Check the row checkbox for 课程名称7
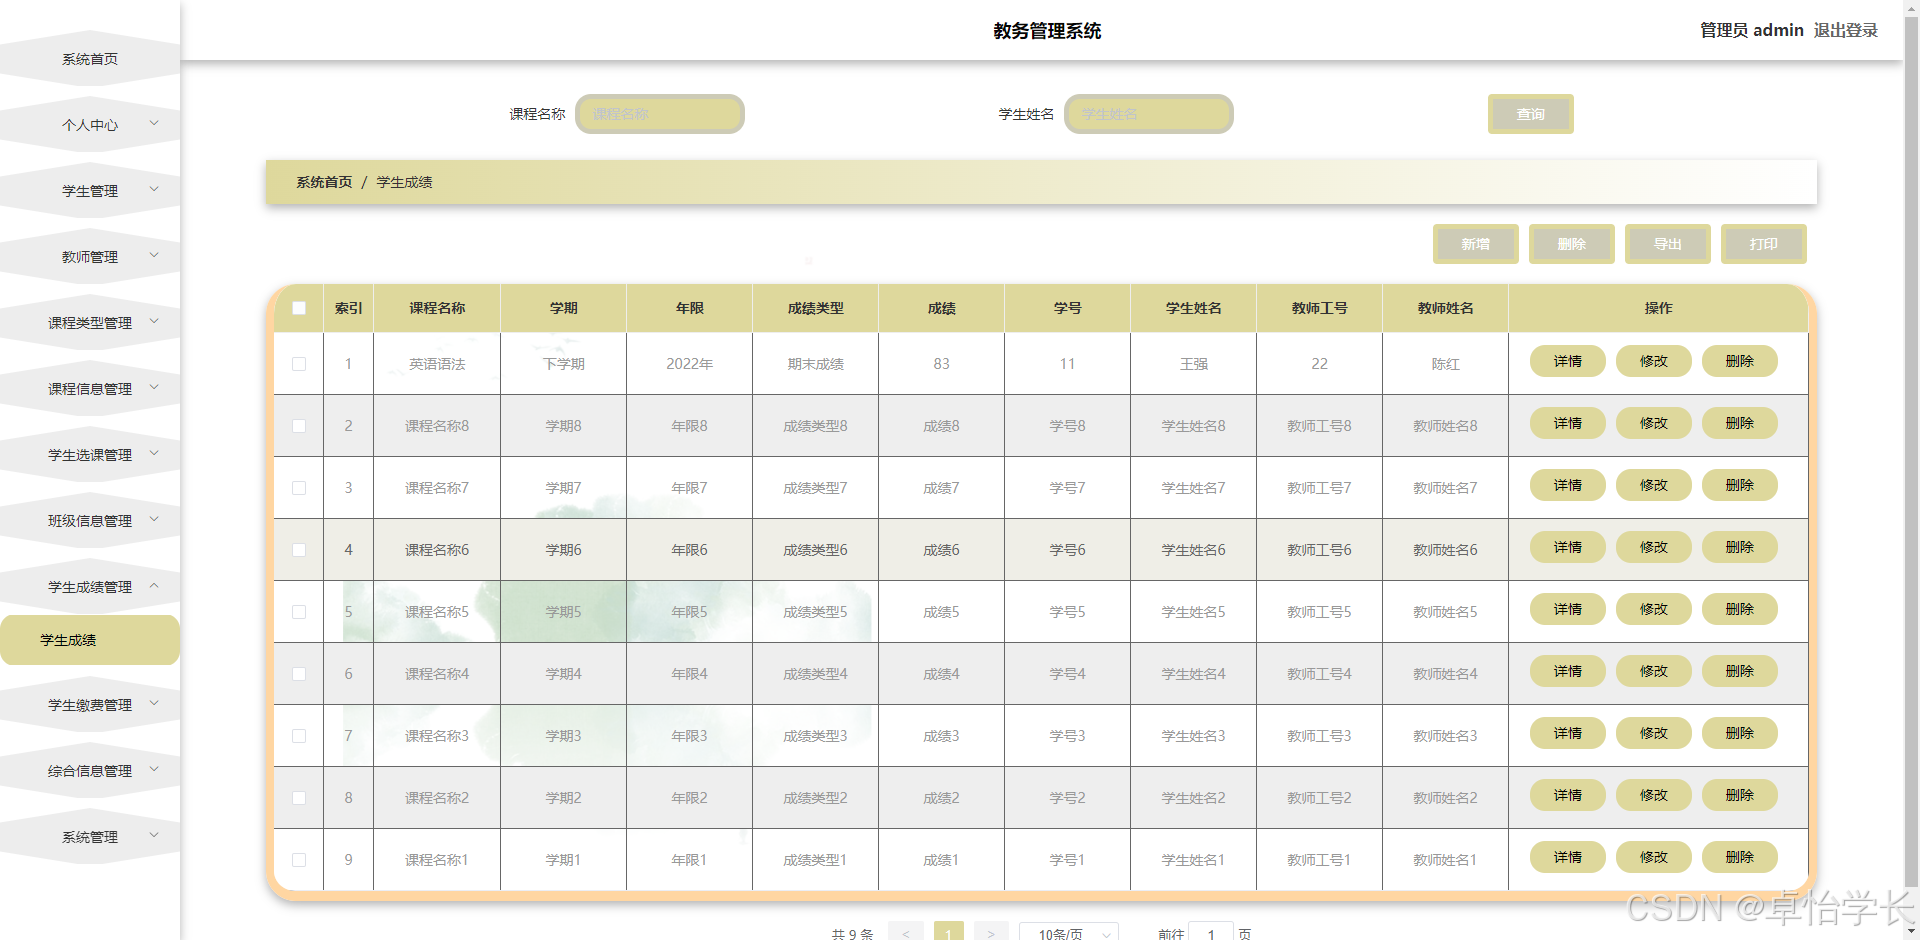The width and height of the screenshot is (1920, 940). 299,488
